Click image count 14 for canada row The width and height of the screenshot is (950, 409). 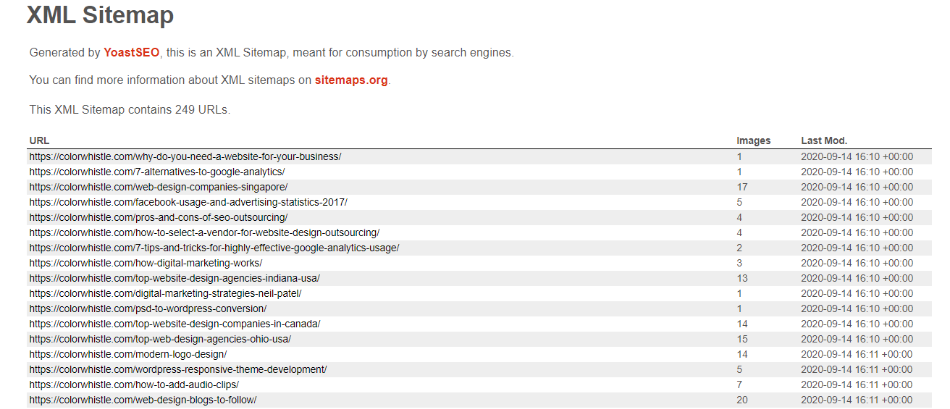pyautogui.click(x=742, y=324)
